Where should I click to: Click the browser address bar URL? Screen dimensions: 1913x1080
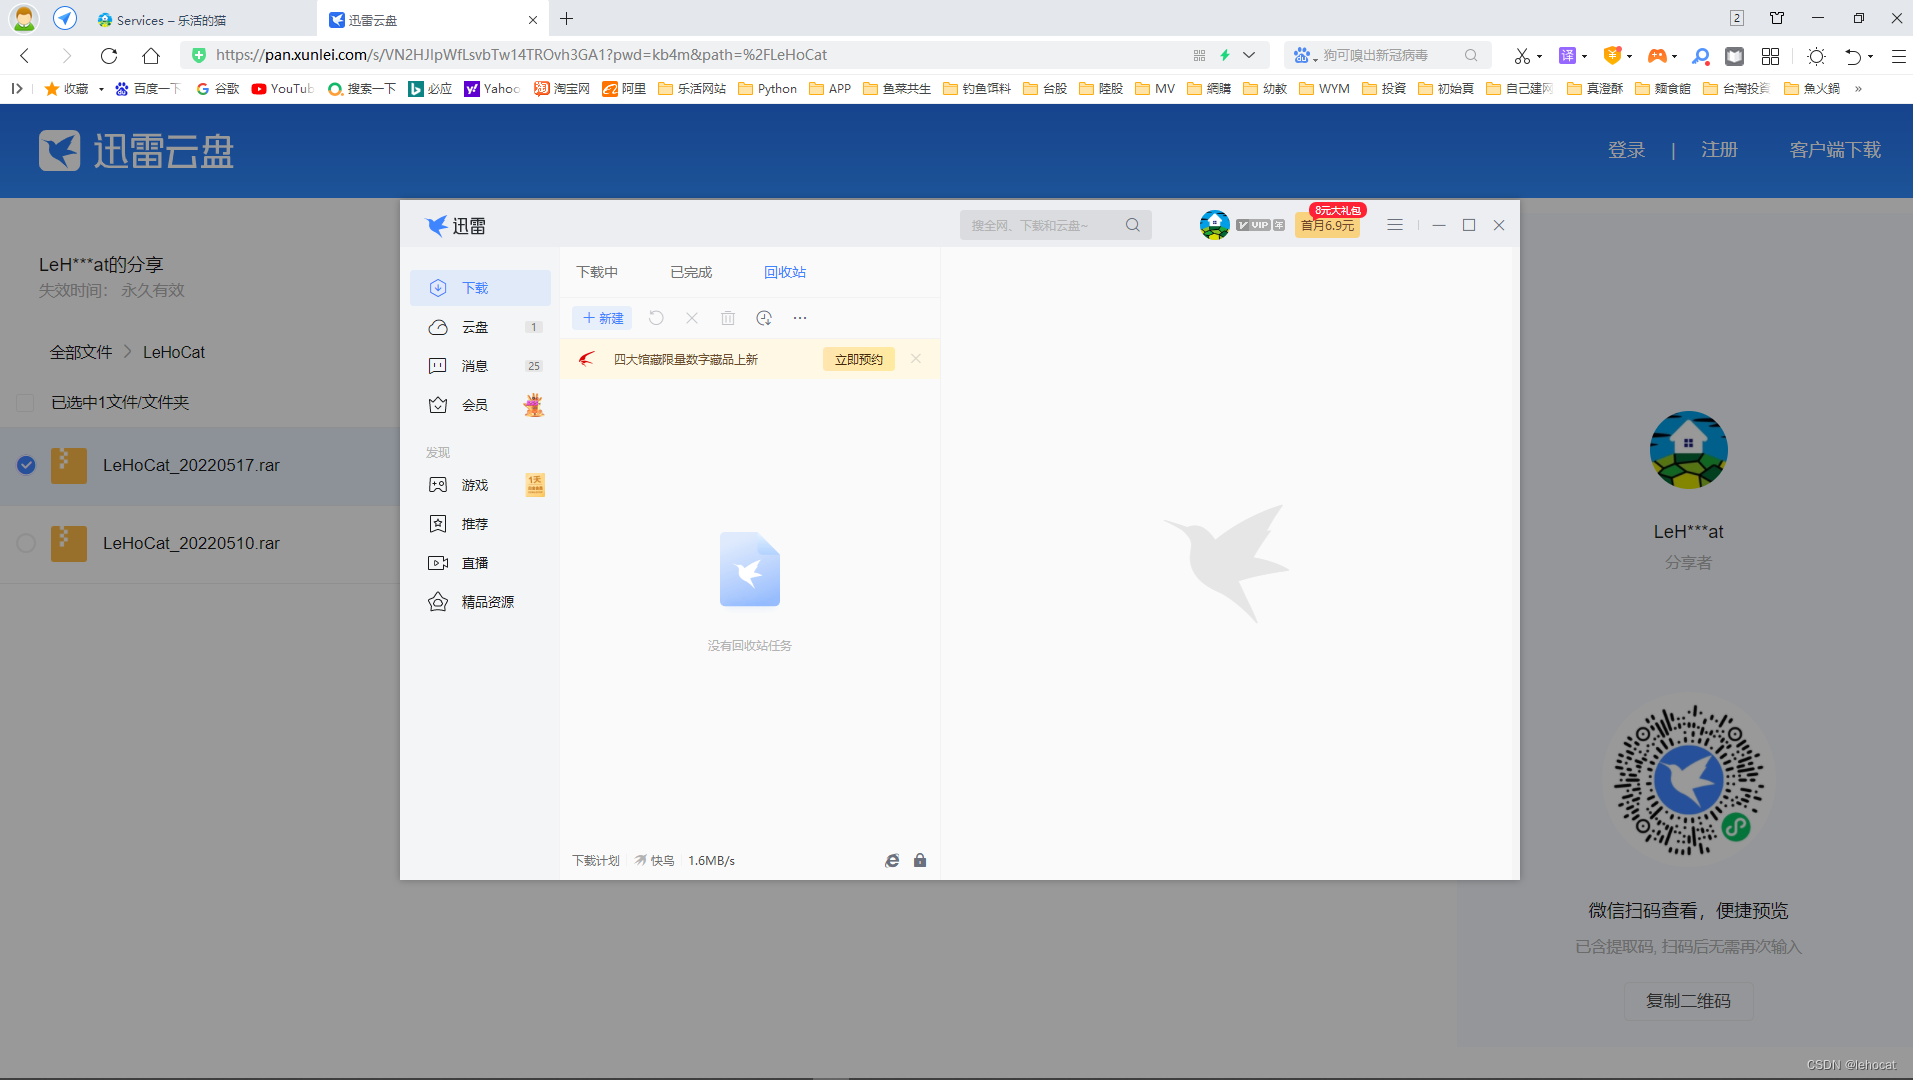(x=521, y=55)
